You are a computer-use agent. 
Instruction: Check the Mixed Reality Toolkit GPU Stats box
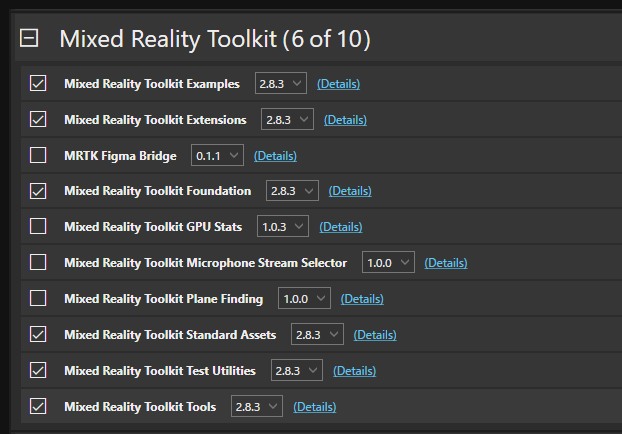click(x=38, y=227)
